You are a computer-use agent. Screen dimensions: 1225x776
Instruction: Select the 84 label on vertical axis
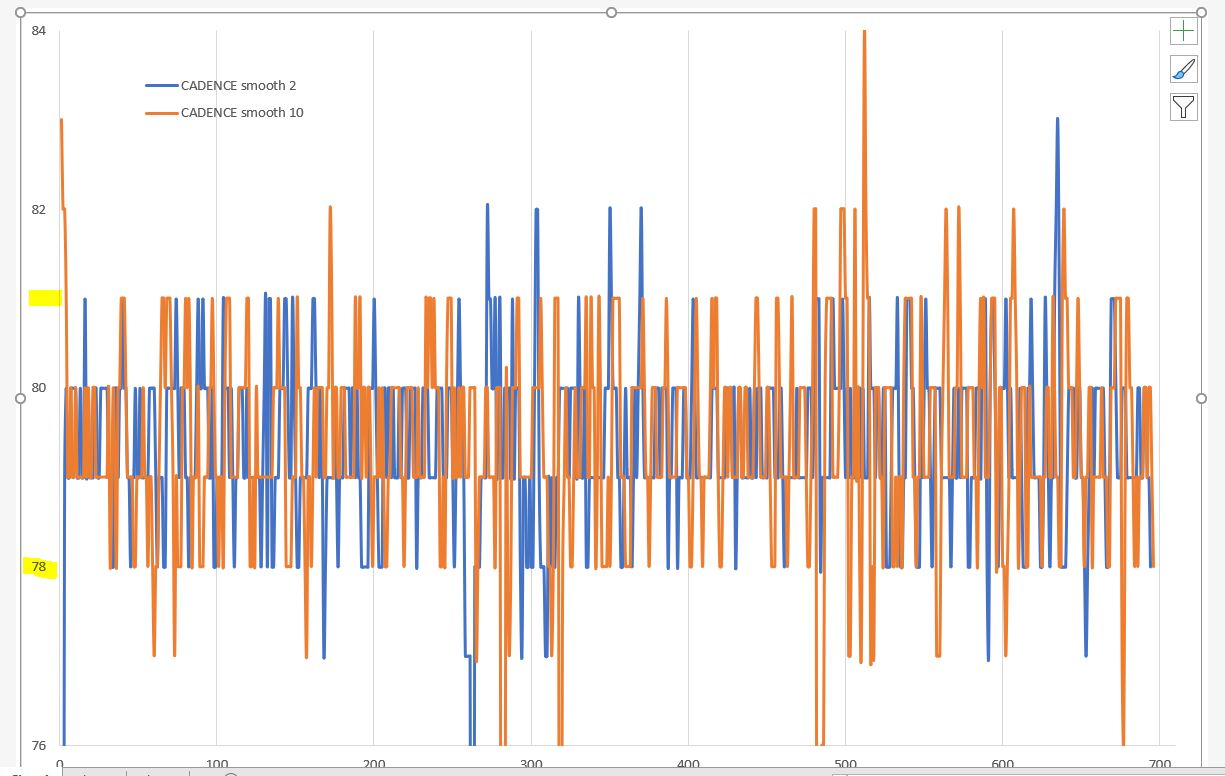pyautogui.click(x=39, y=31)
